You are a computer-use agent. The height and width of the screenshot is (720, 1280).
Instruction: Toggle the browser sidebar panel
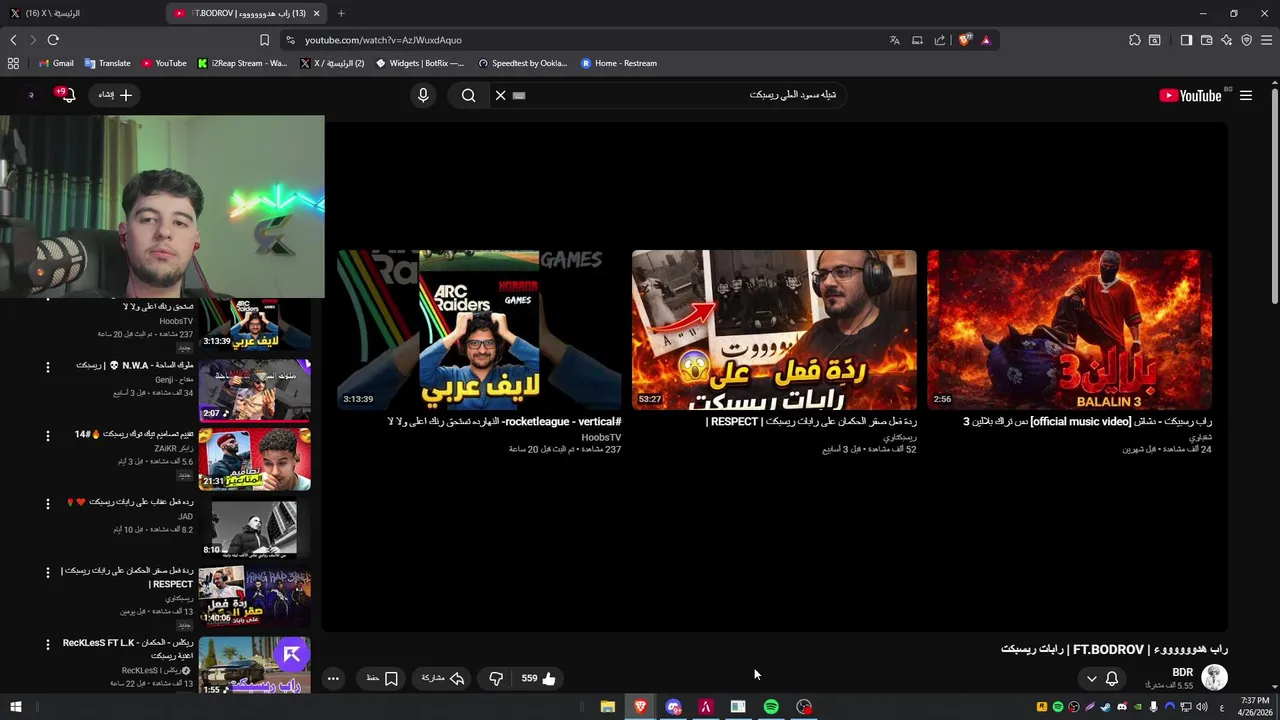pyautogui.click(x=1186, y=40)
